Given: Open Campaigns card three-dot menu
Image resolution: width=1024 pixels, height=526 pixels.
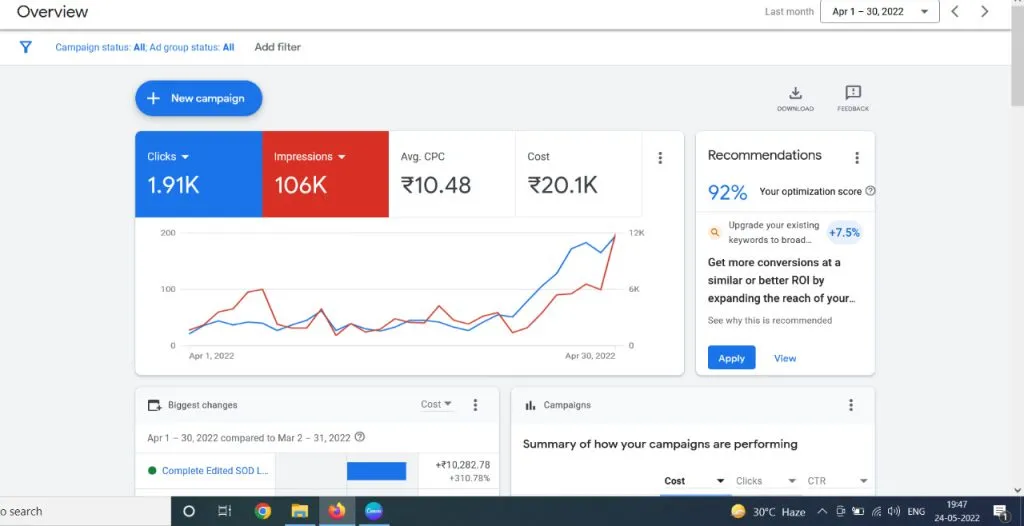Looking at the screenshot, I should (850, 404).
